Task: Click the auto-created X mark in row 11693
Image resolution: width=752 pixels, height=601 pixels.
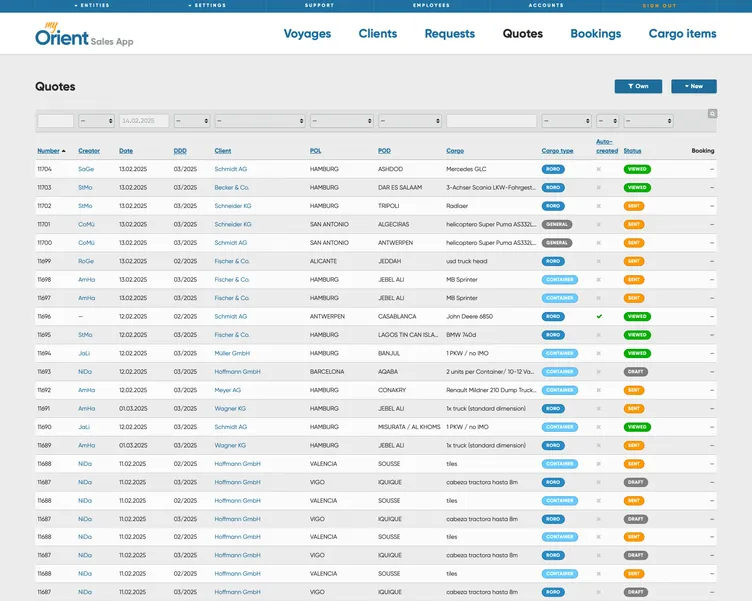Action: pyautogui.click(x=599, y=372)
